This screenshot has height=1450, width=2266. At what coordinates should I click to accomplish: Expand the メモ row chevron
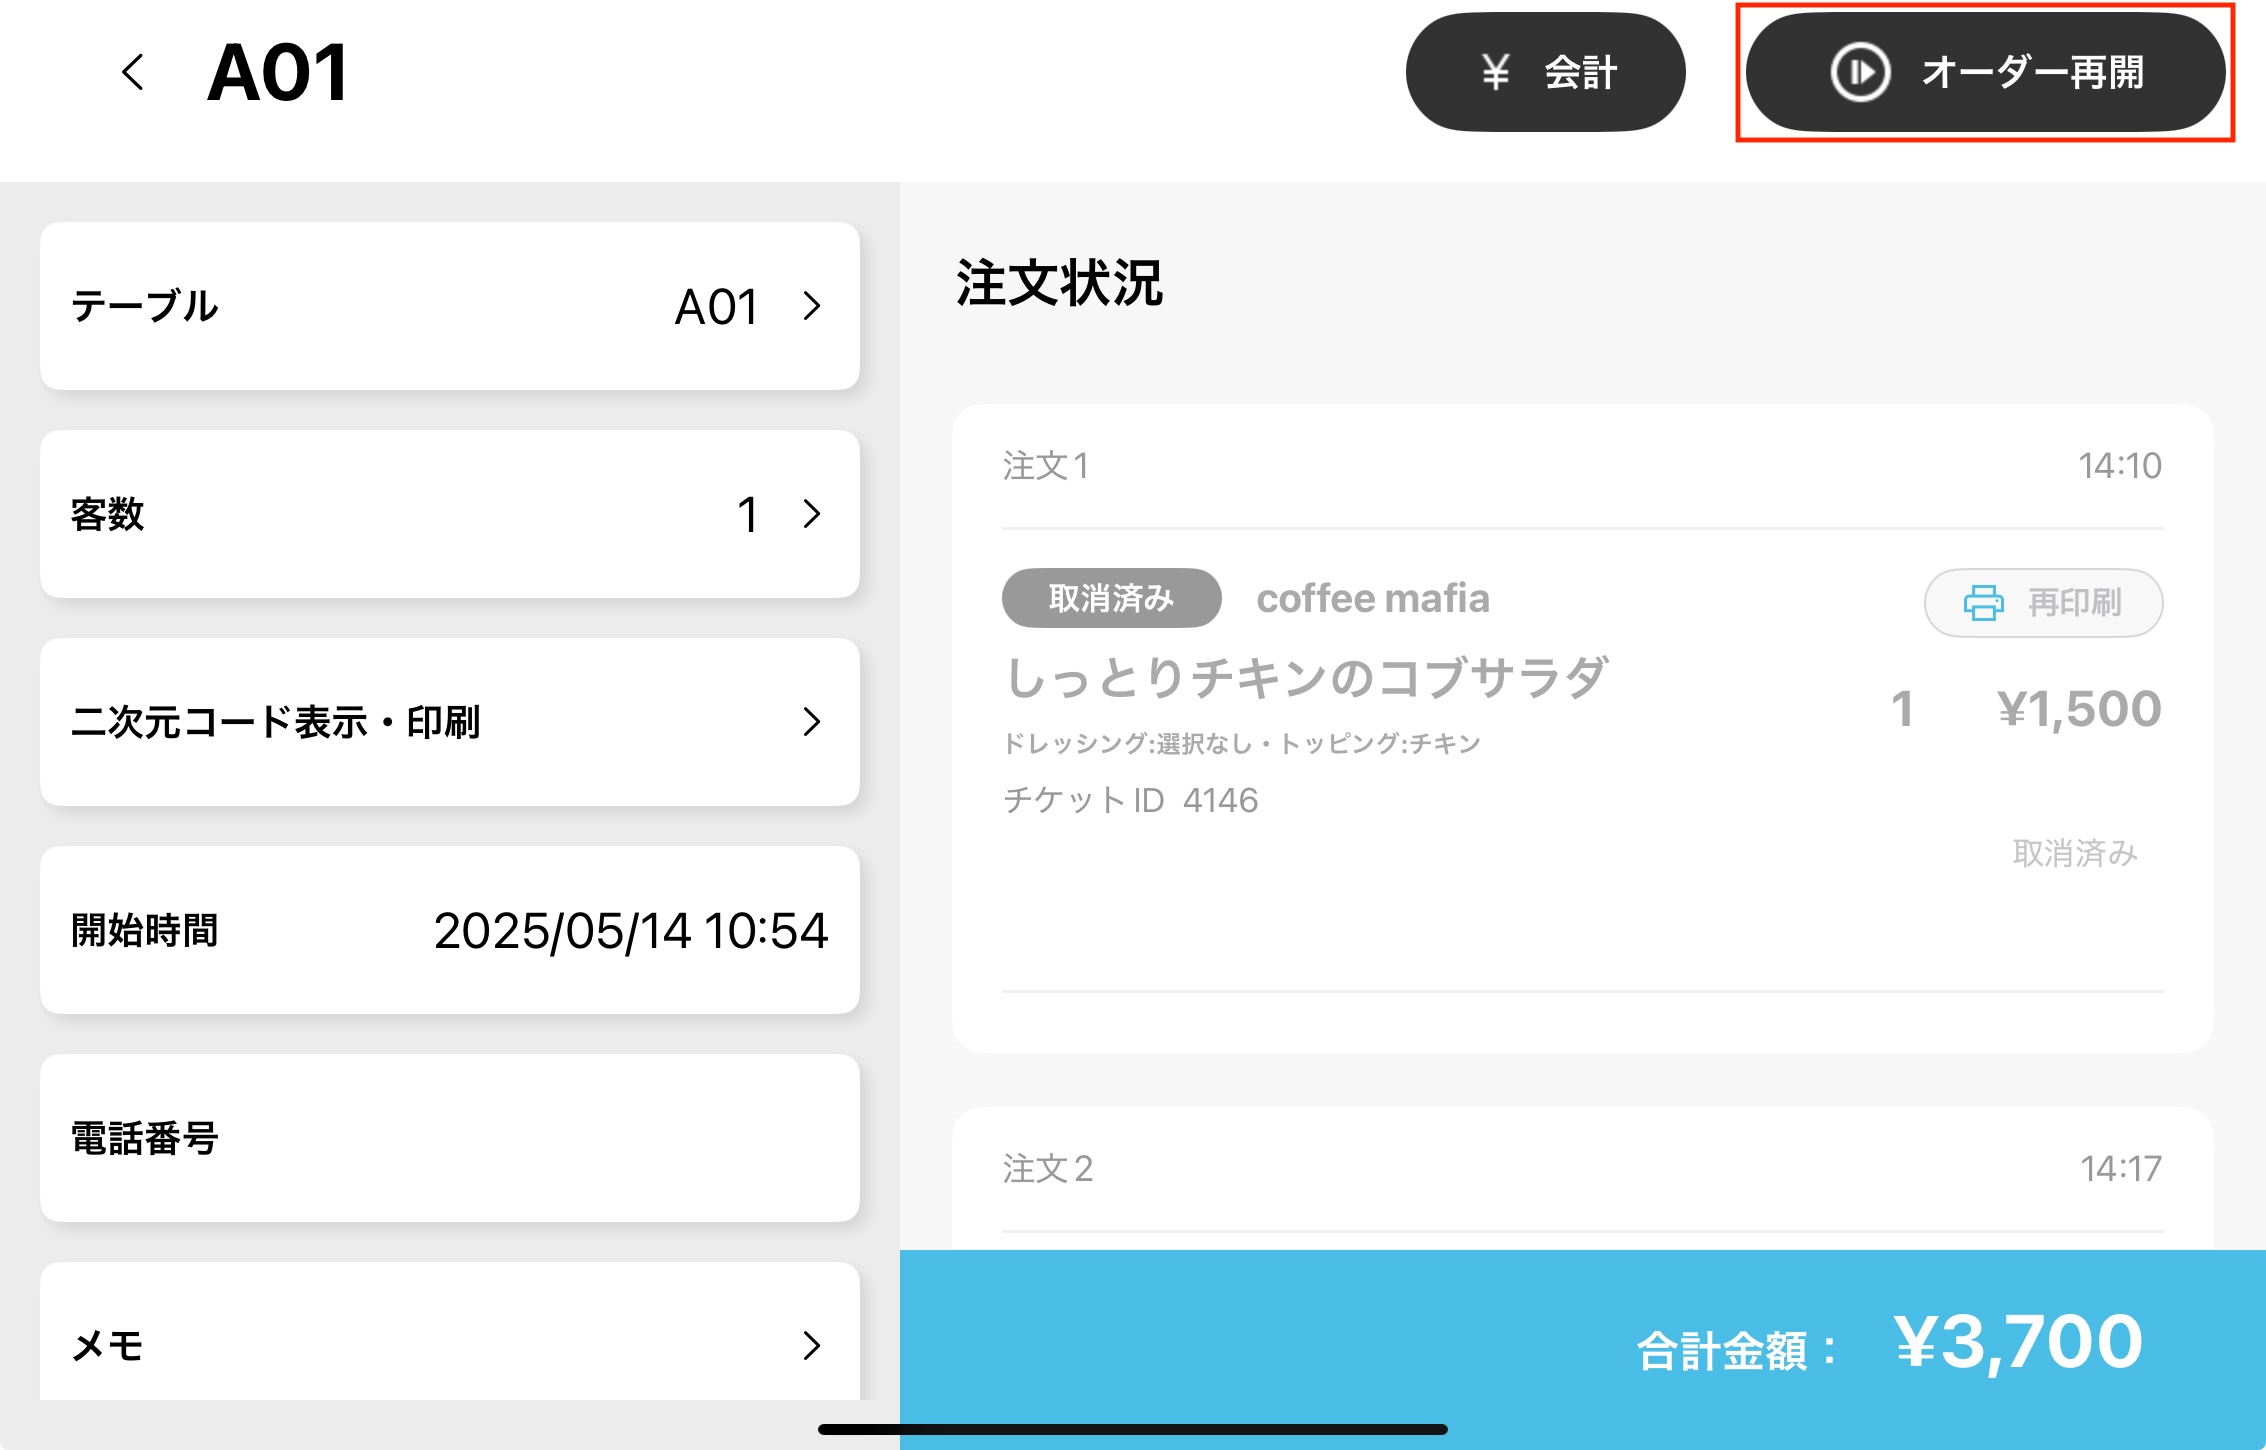[812, 1345]
